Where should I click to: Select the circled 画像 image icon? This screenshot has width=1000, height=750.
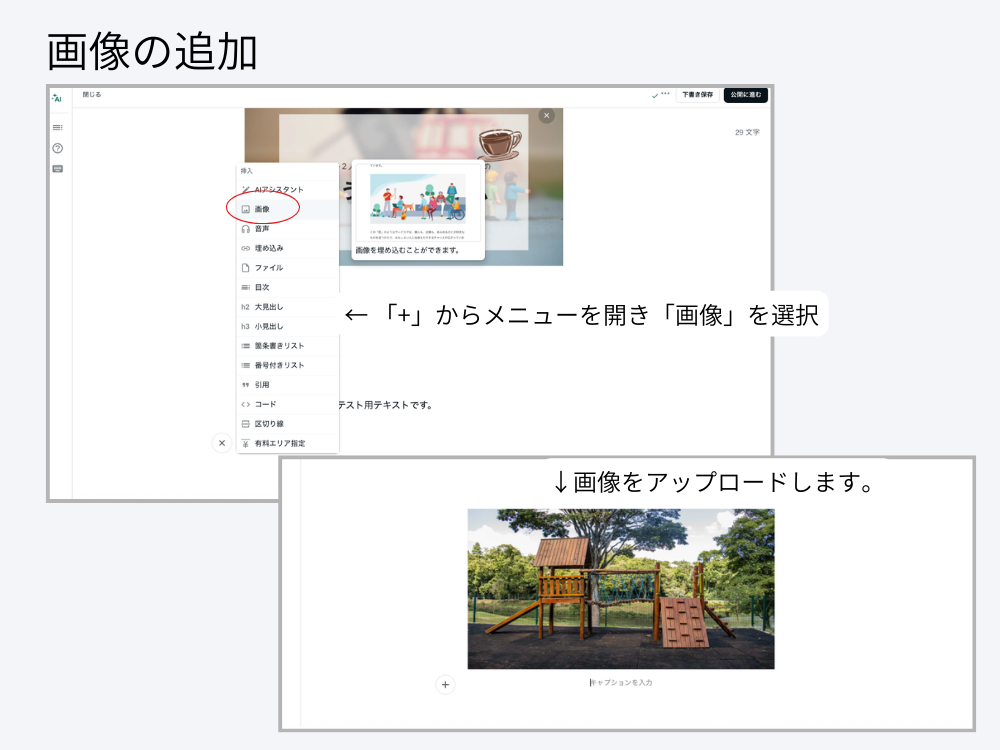point(244,209)
